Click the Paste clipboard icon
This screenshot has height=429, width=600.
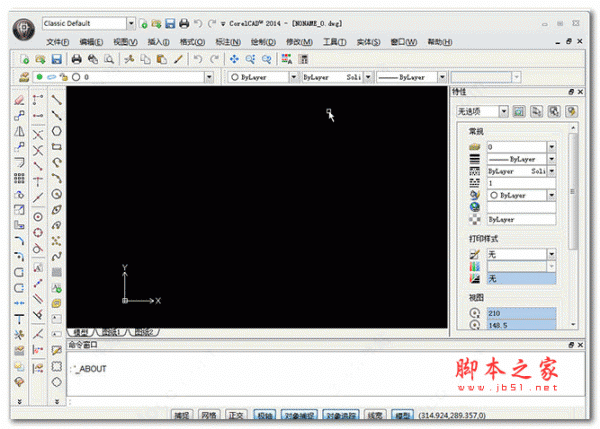tap(162, 59)
